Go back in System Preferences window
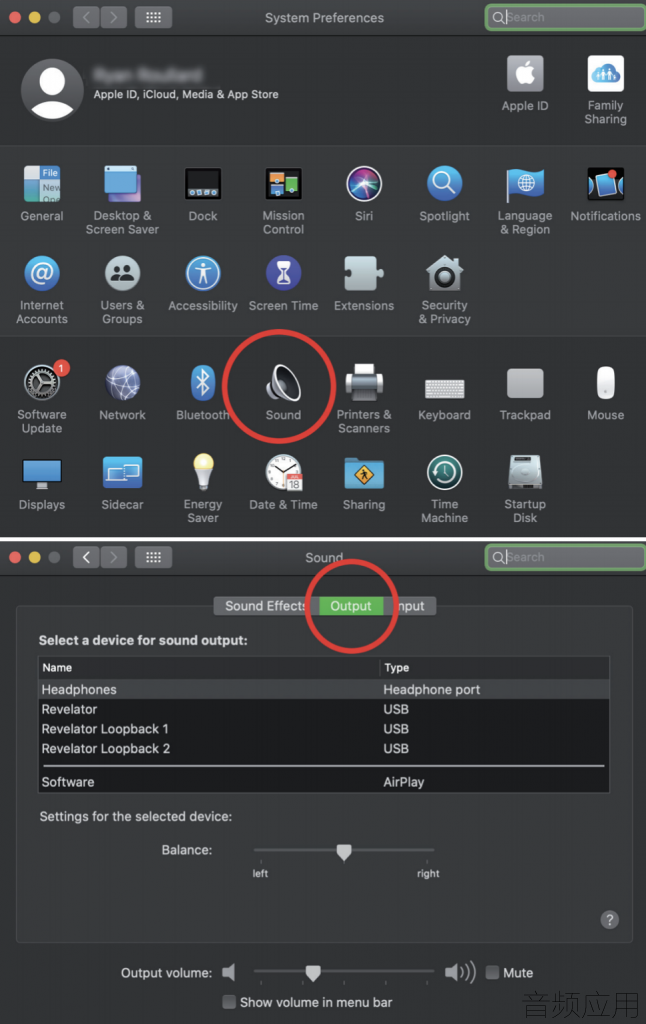 [86, 17]
